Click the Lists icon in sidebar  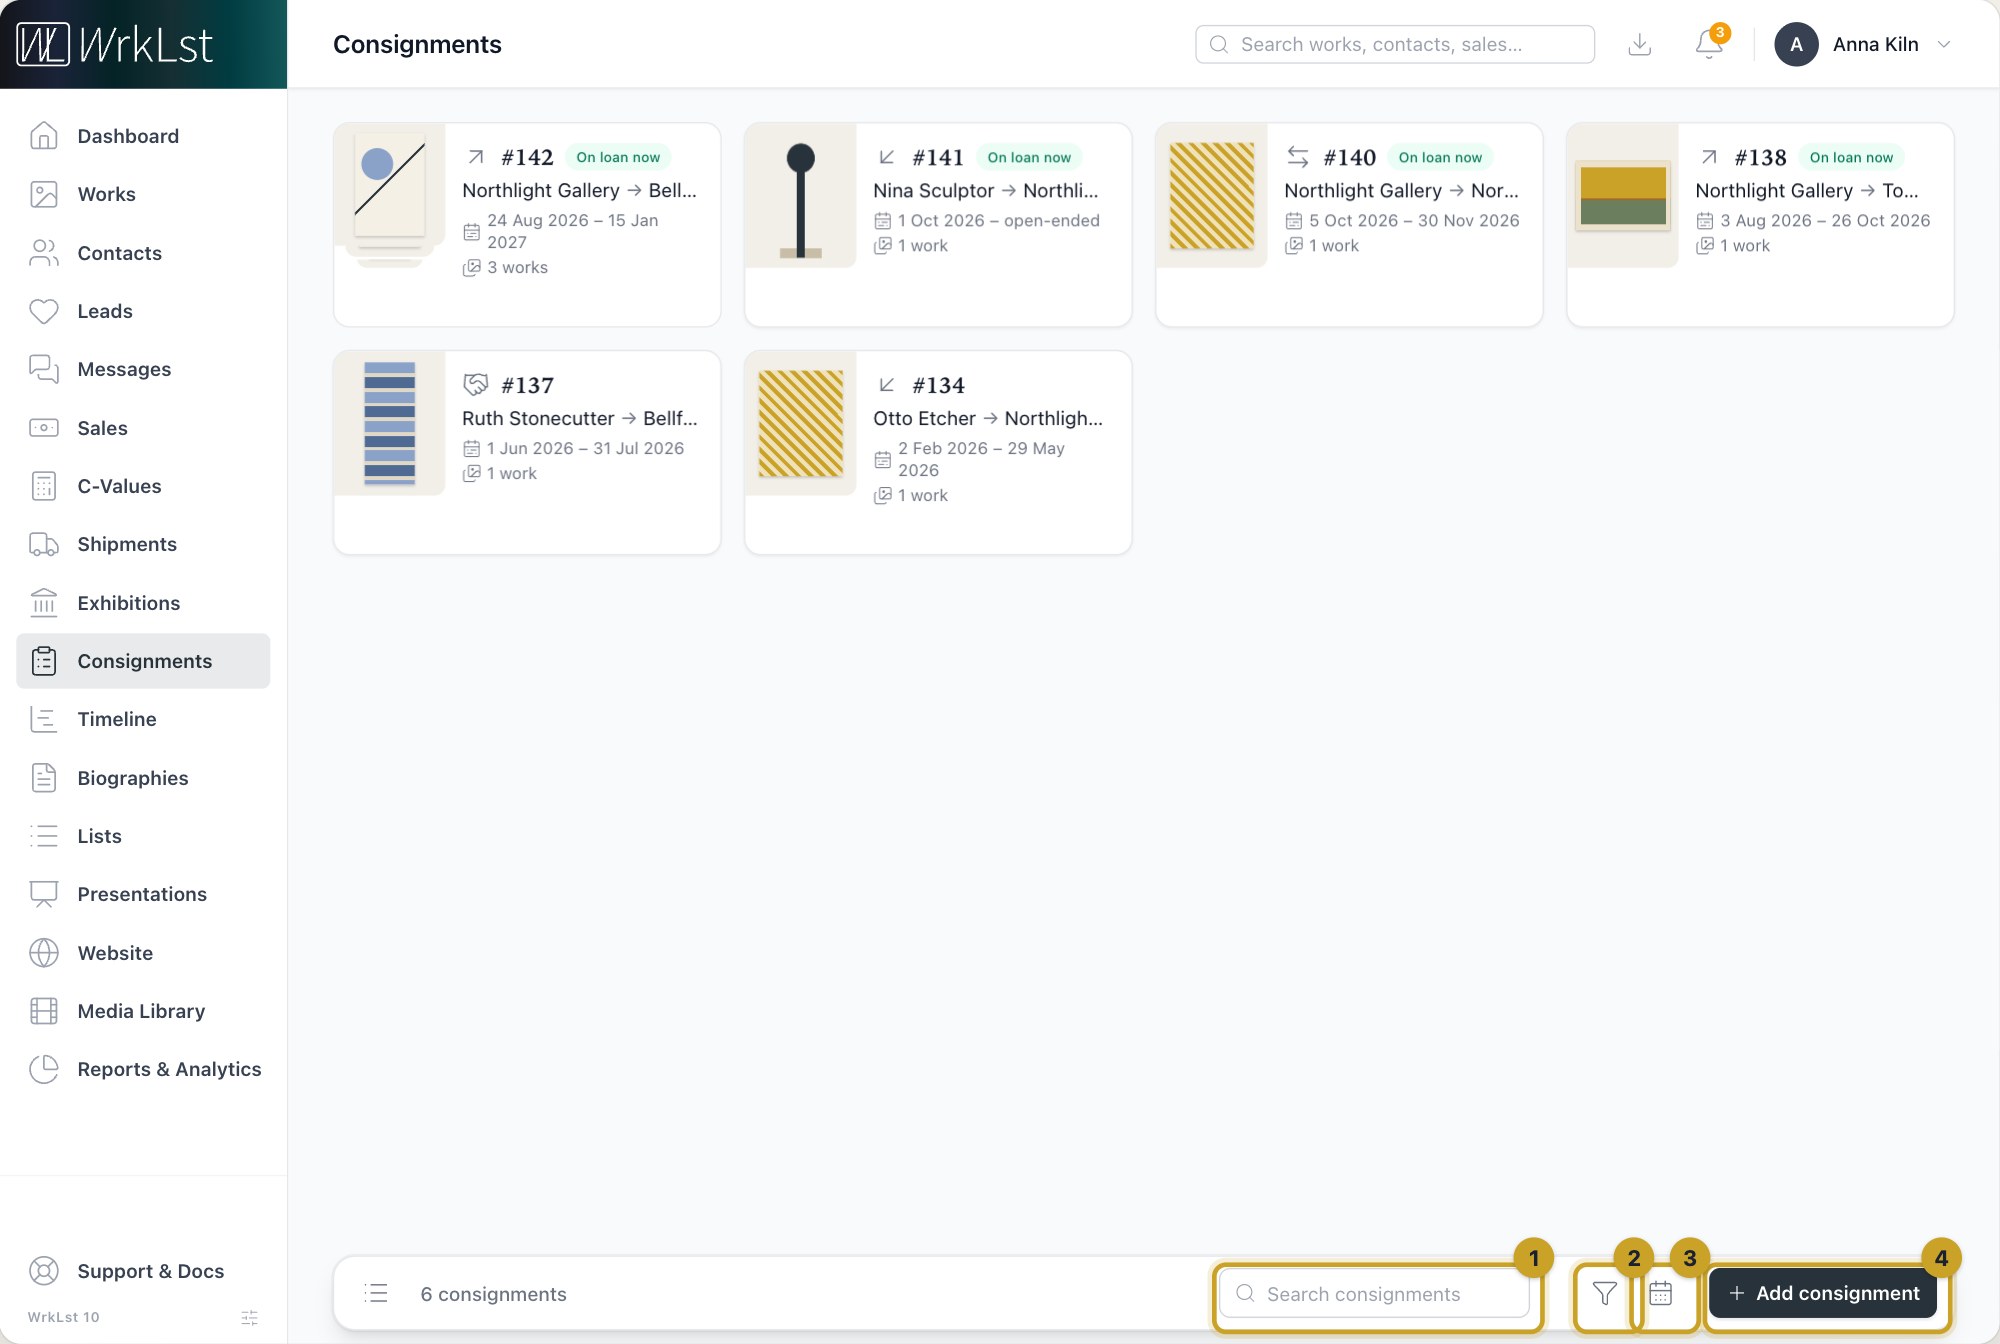click(x=44, y=836)
